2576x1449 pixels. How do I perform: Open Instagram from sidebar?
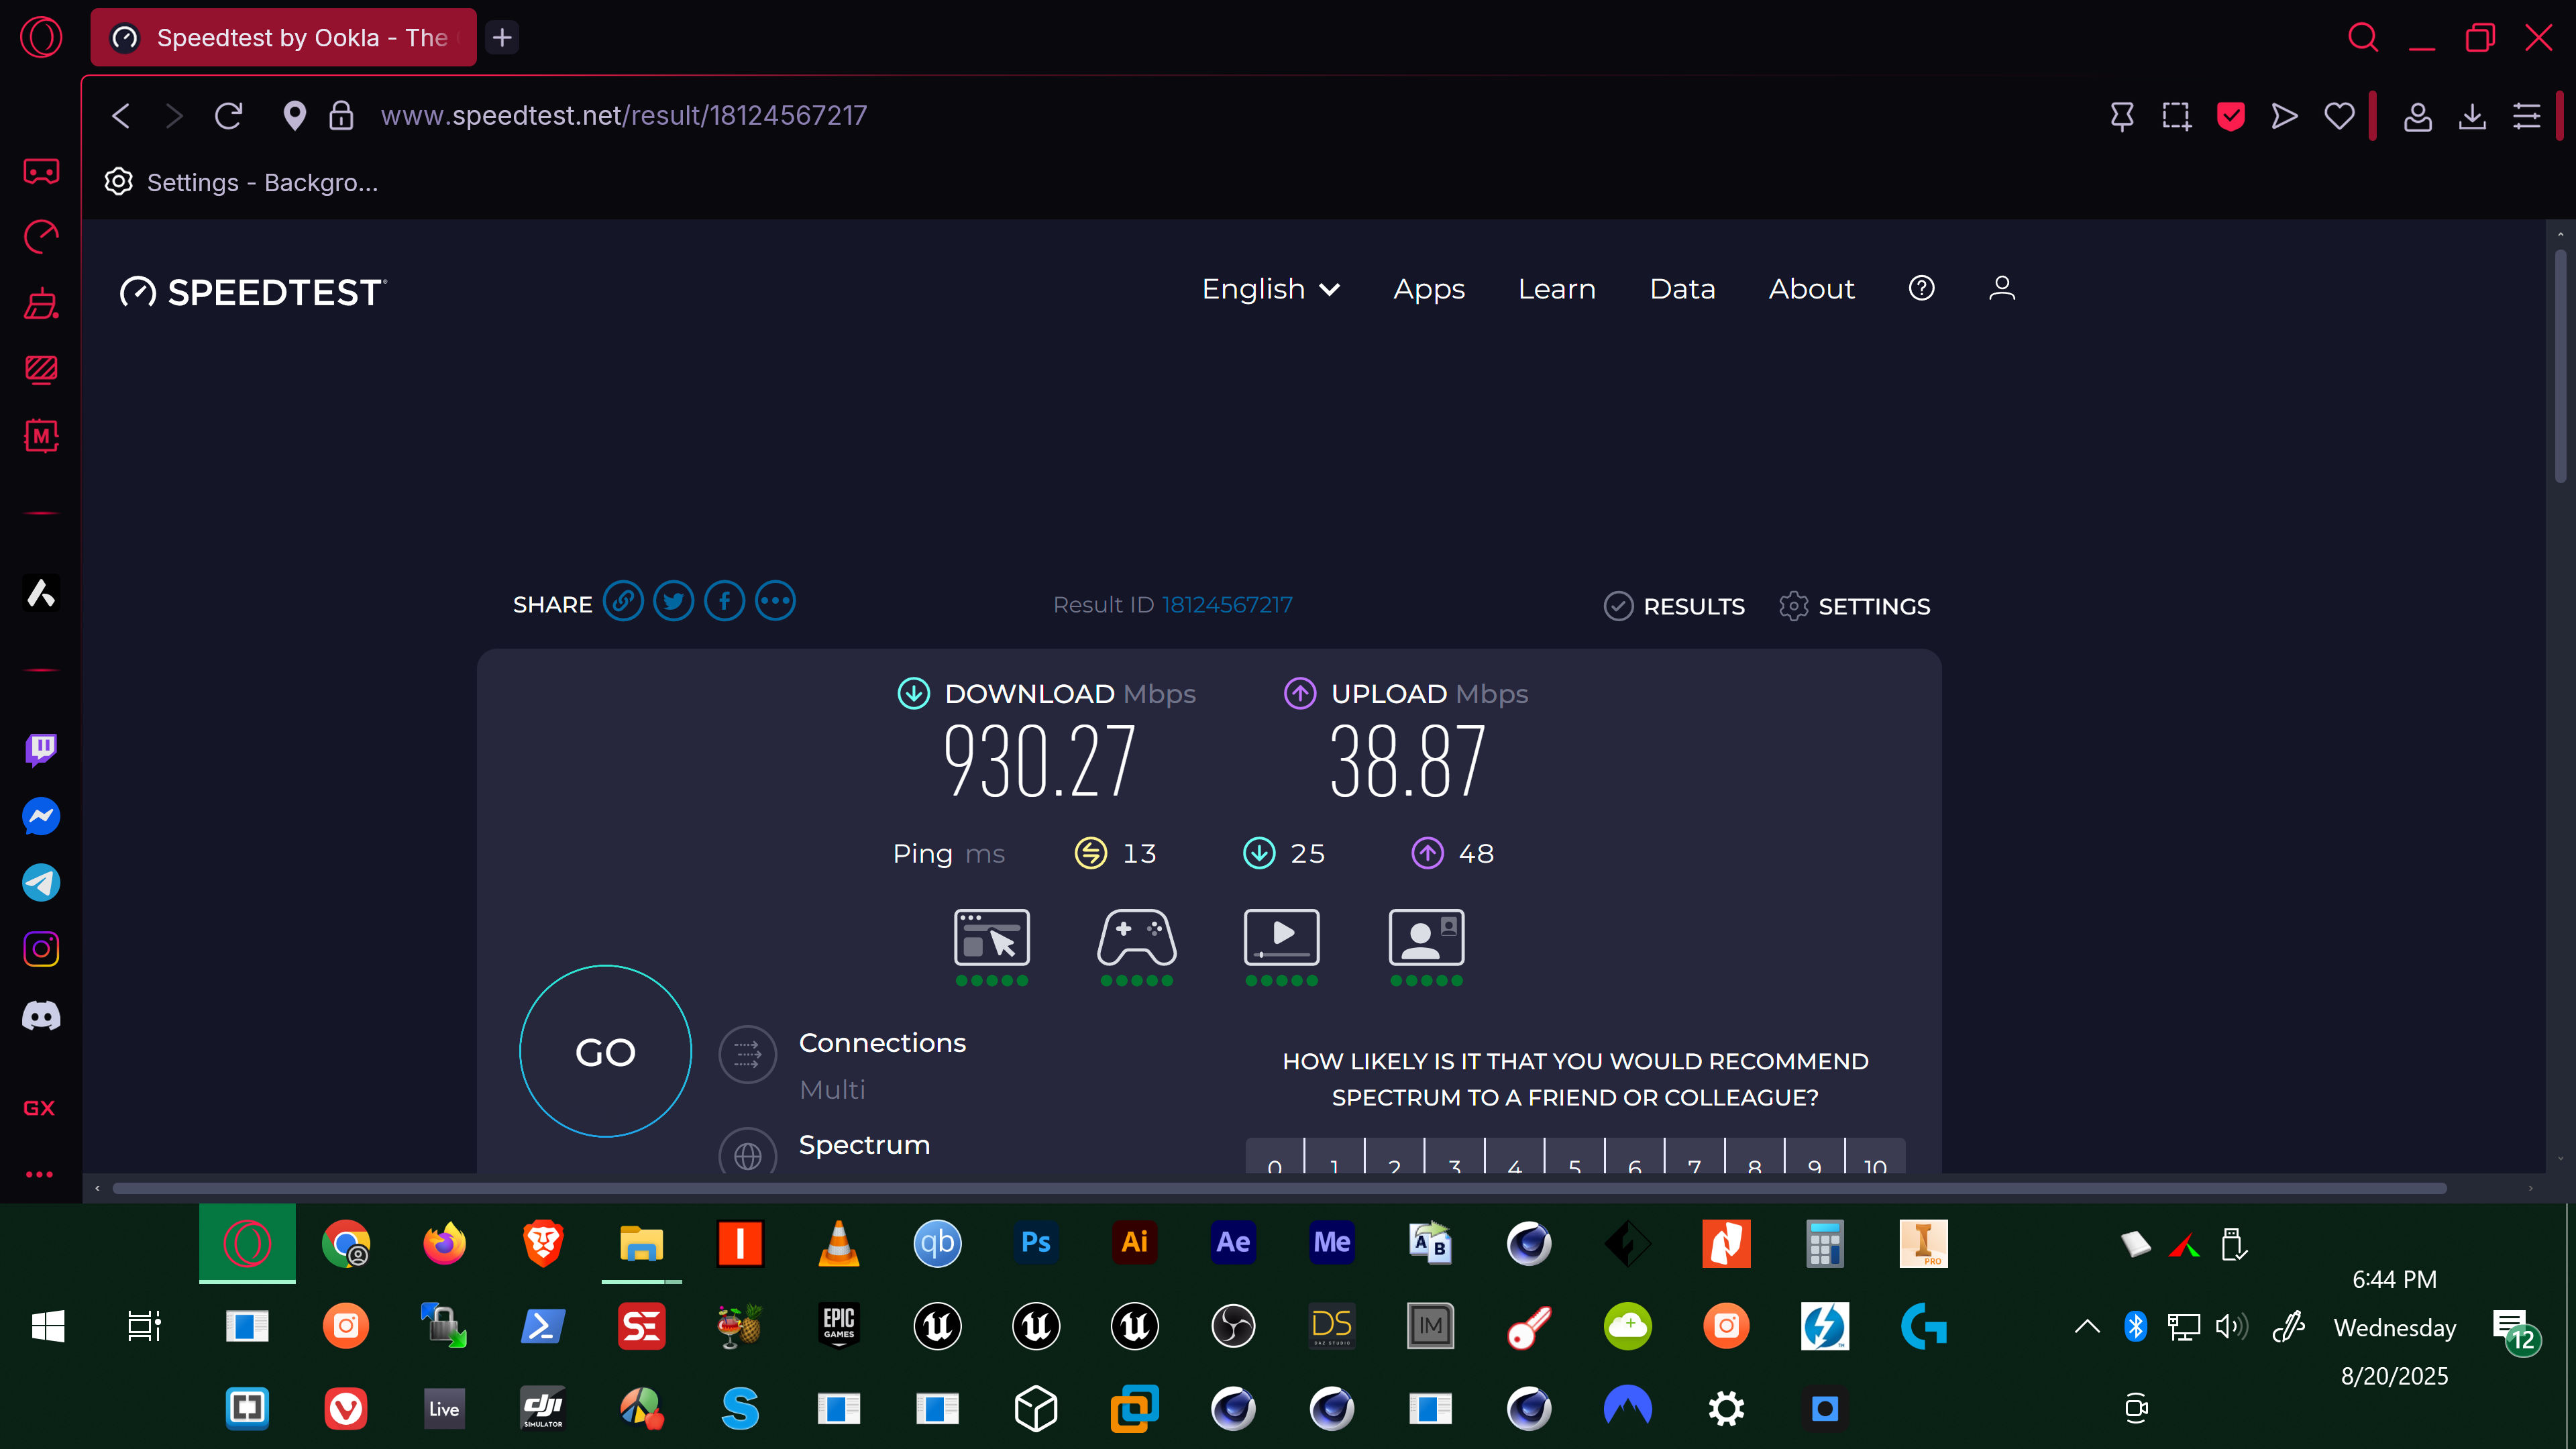(x=41, y=949)
